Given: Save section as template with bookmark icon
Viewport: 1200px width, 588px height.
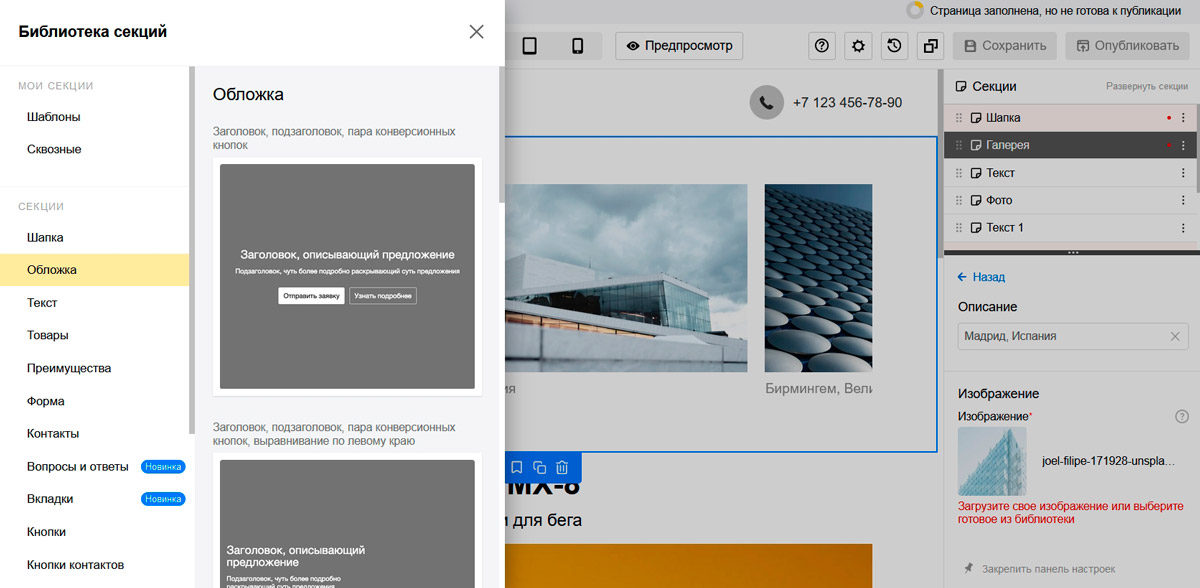Looking at the screenshot, I should (x=516, y=467).
